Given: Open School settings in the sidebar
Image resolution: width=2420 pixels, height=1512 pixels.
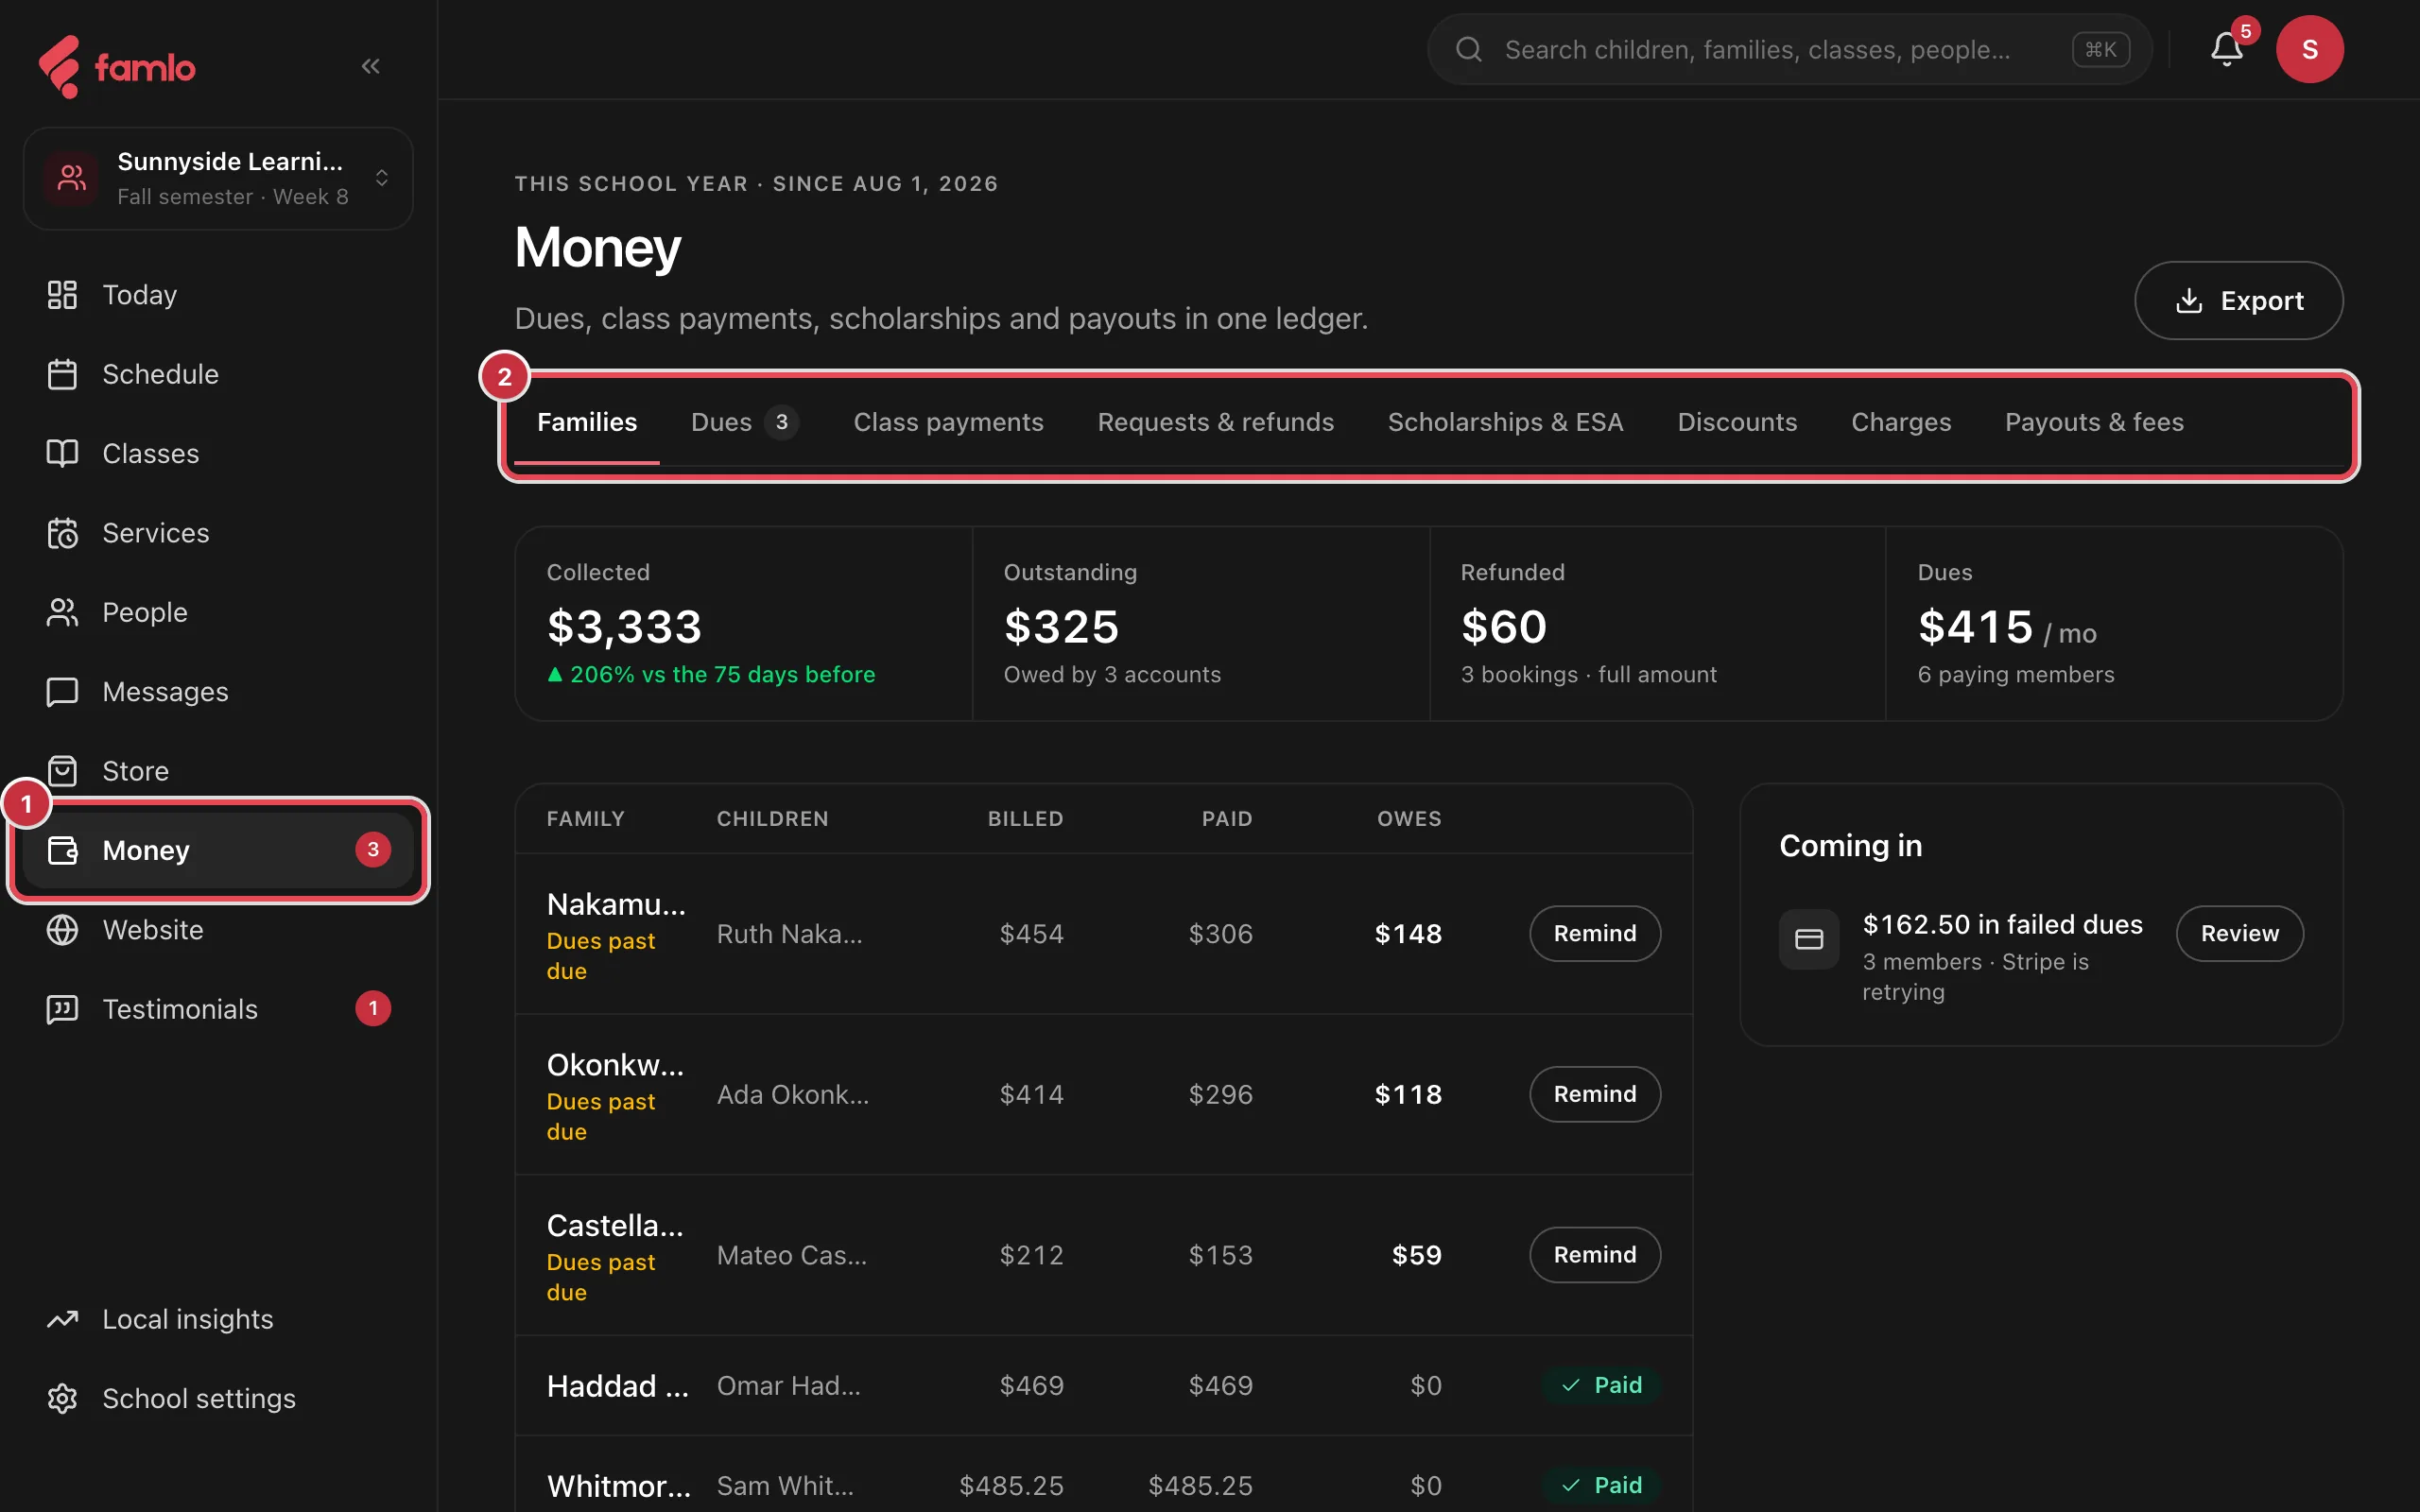Looking at the screenshot, I should [x=218, y=1398].
